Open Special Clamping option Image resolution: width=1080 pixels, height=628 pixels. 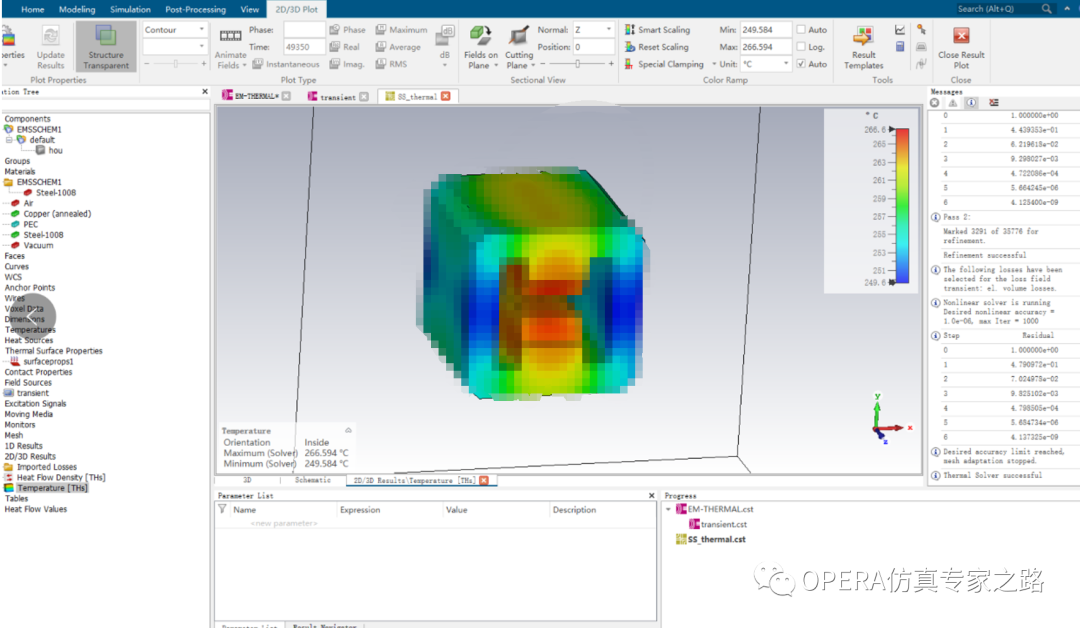[664, 64]
